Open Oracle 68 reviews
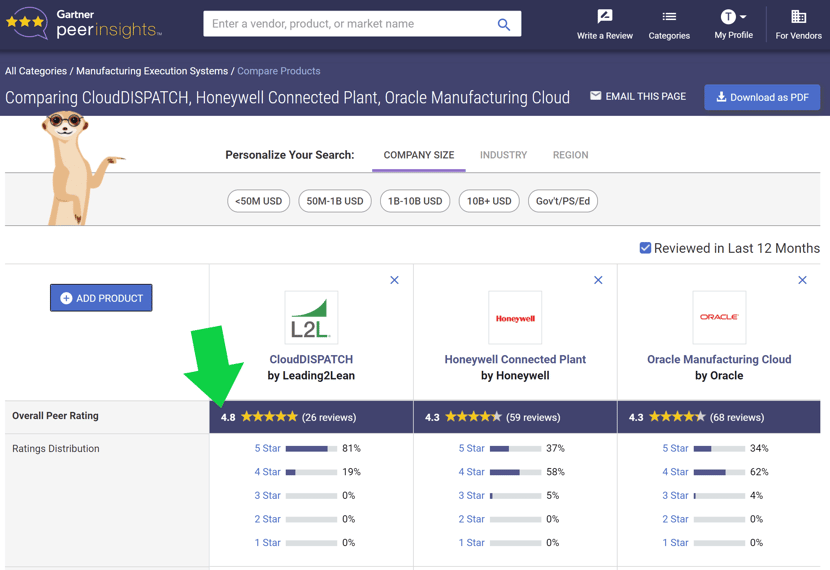Image resolution: width=830 pixels, height=570 pixels. [x=737, y=417]
